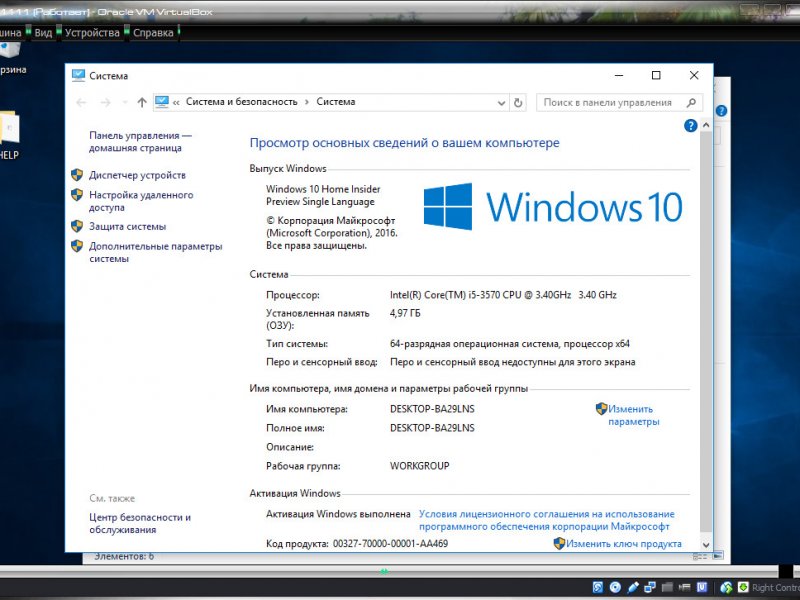800x600 pixels.
Task: Expand arrow after Система и безопасность breadcrumb
Action: 307,102
